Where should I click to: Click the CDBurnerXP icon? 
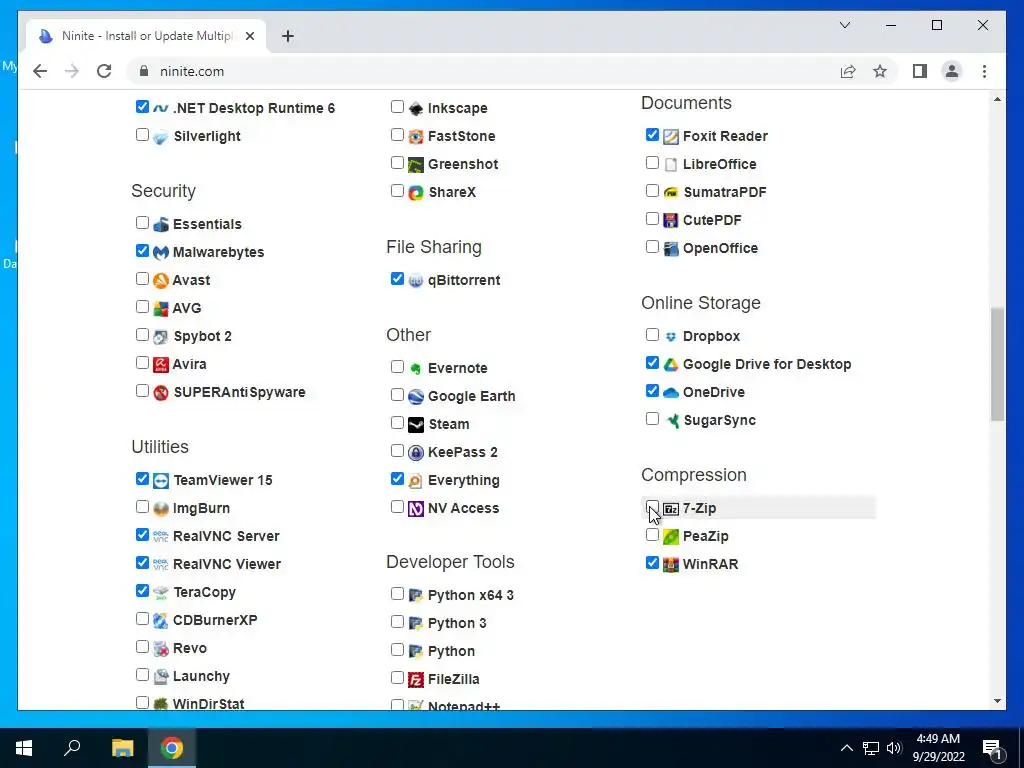pyautogui.click(x=161, y=620)
